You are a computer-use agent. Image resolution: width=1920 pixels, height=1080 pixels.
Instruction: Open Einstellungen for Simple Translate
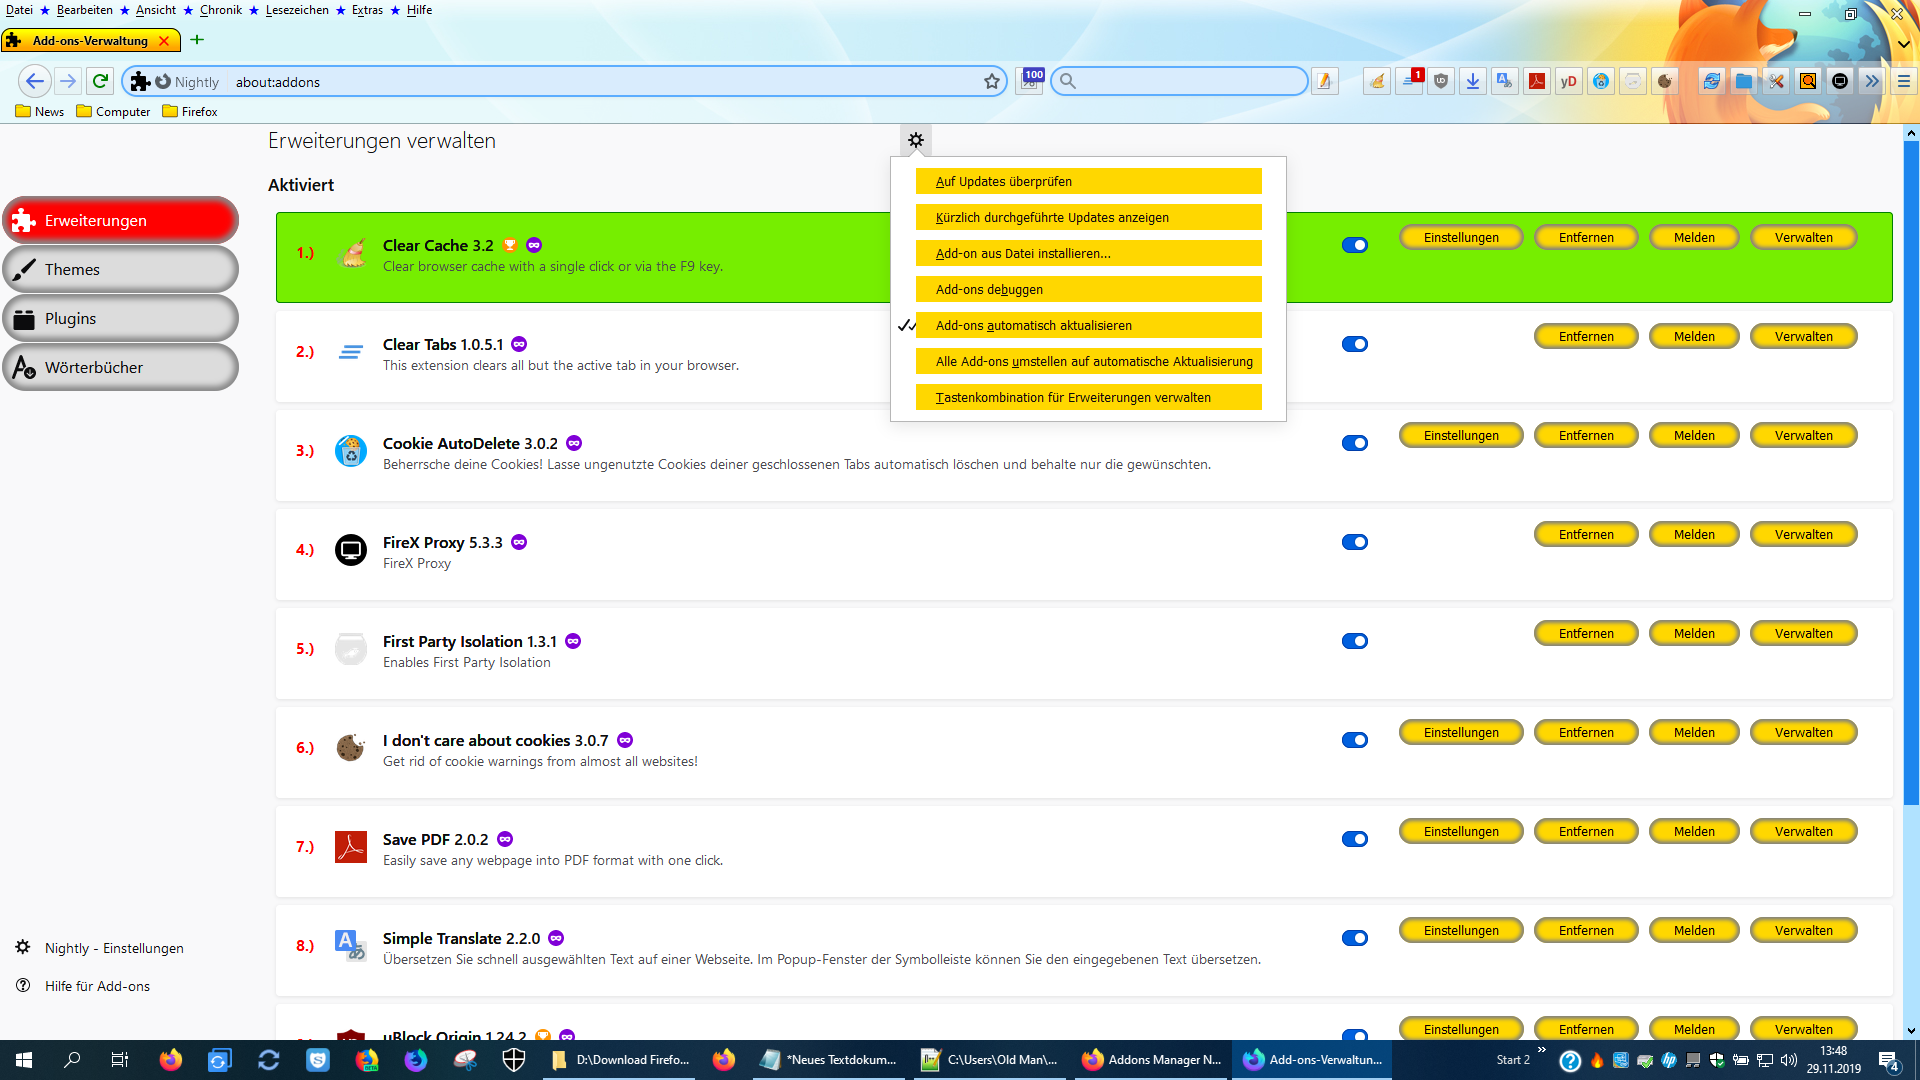coord(1461,931)
